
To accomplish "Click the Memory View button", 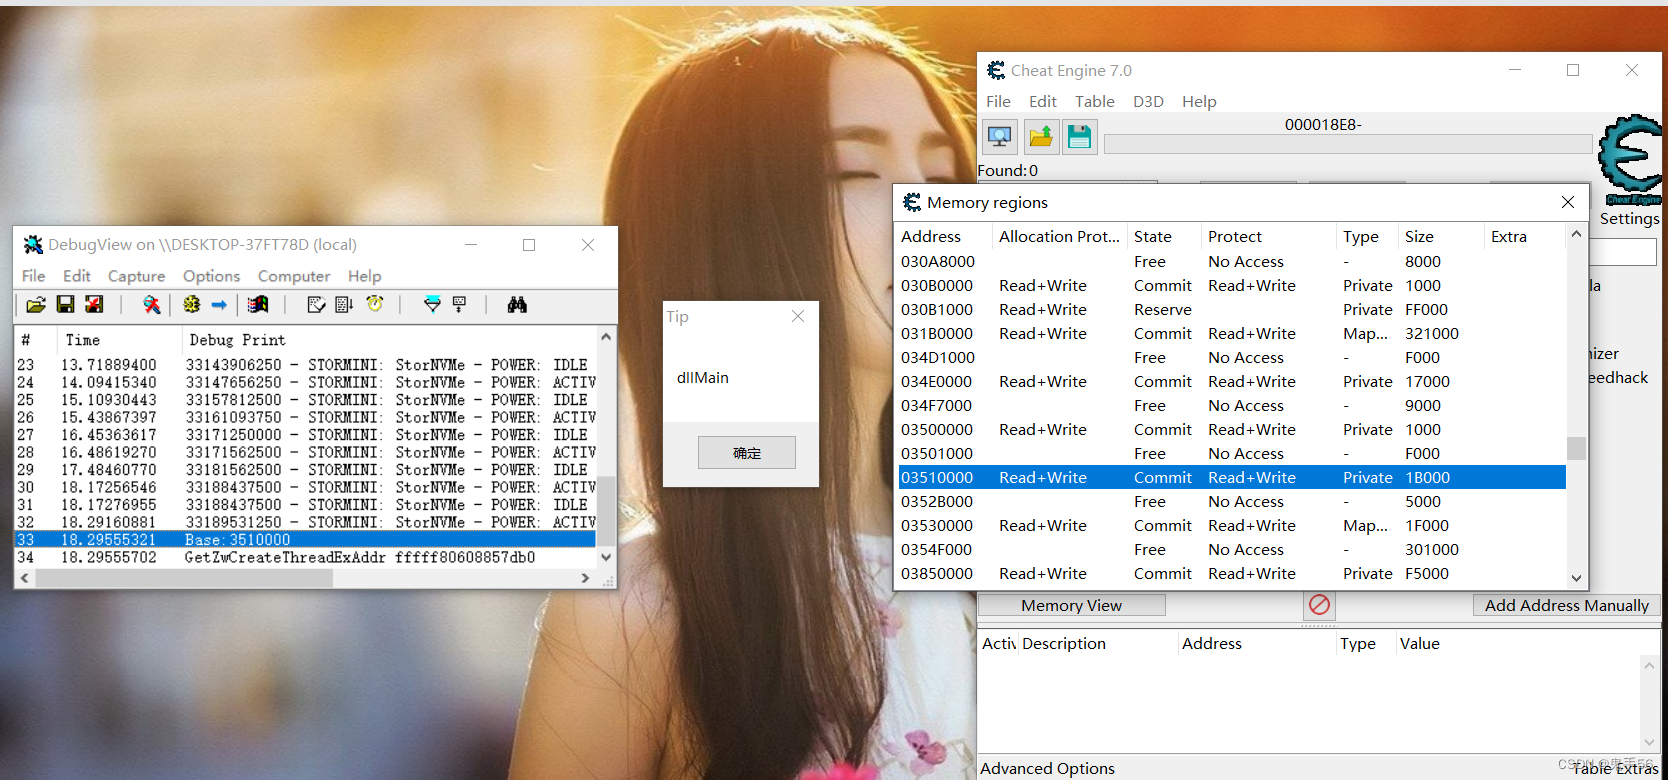I will (1071, 605).
